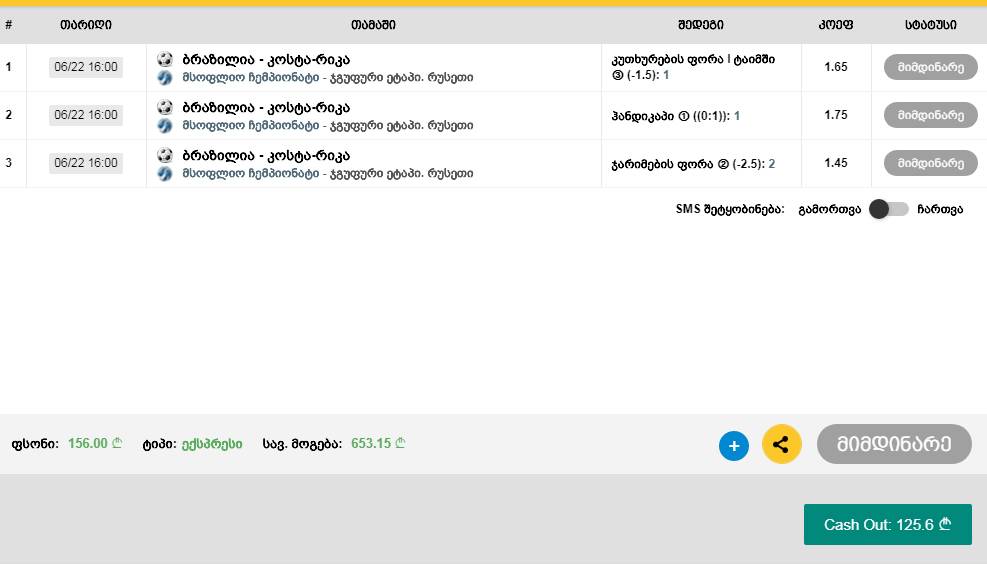987x564 pixels.
Task: Click the SMS შეტყობინება label
Action: pos(730,209)
